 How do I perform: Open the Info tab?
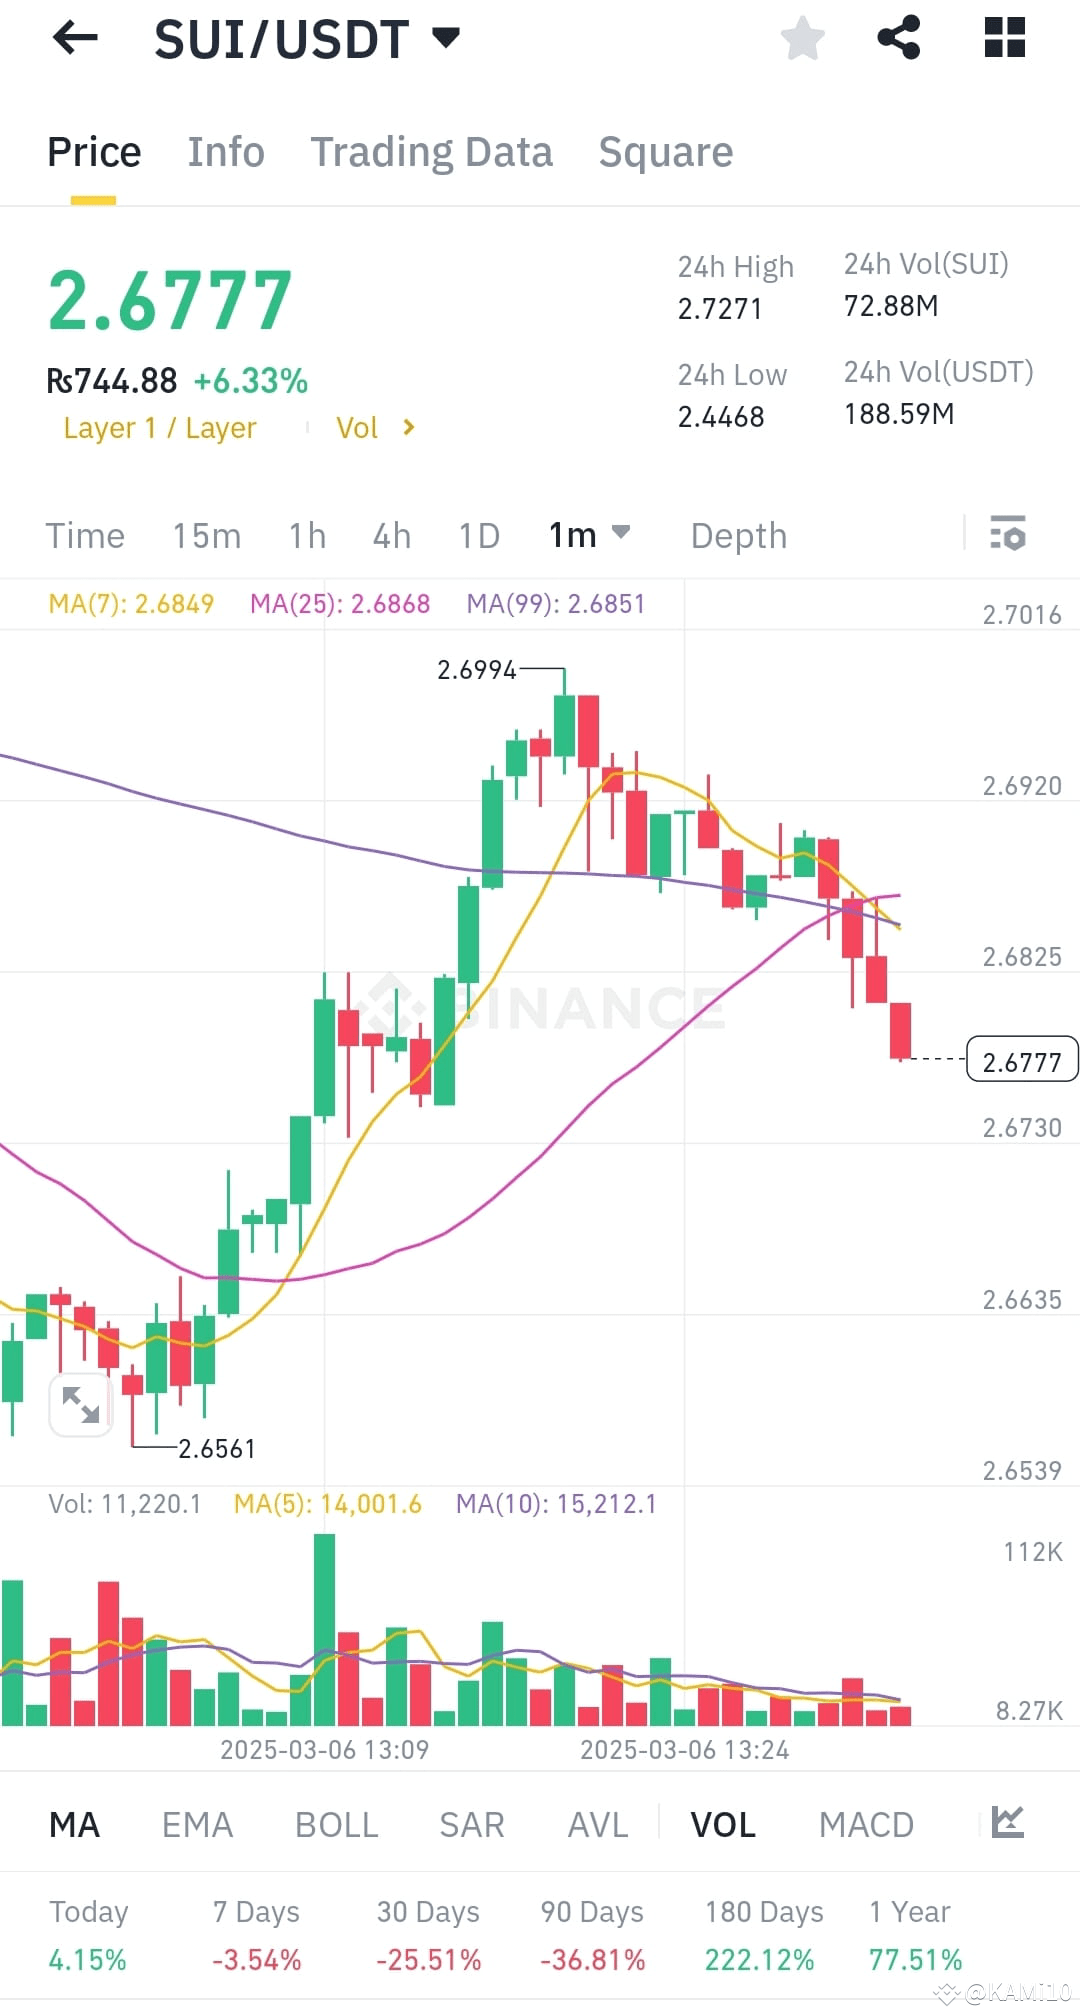point(225,151)
